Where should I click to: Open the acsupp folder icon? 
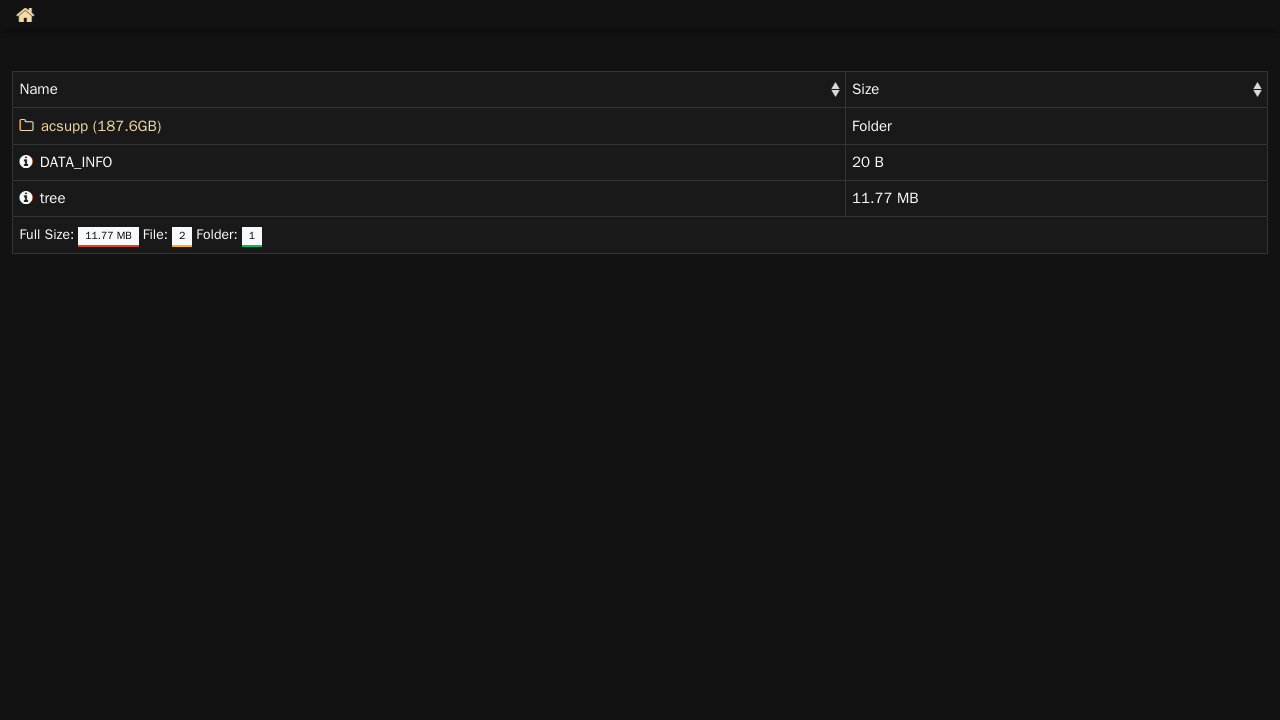(x=27, y=126)
